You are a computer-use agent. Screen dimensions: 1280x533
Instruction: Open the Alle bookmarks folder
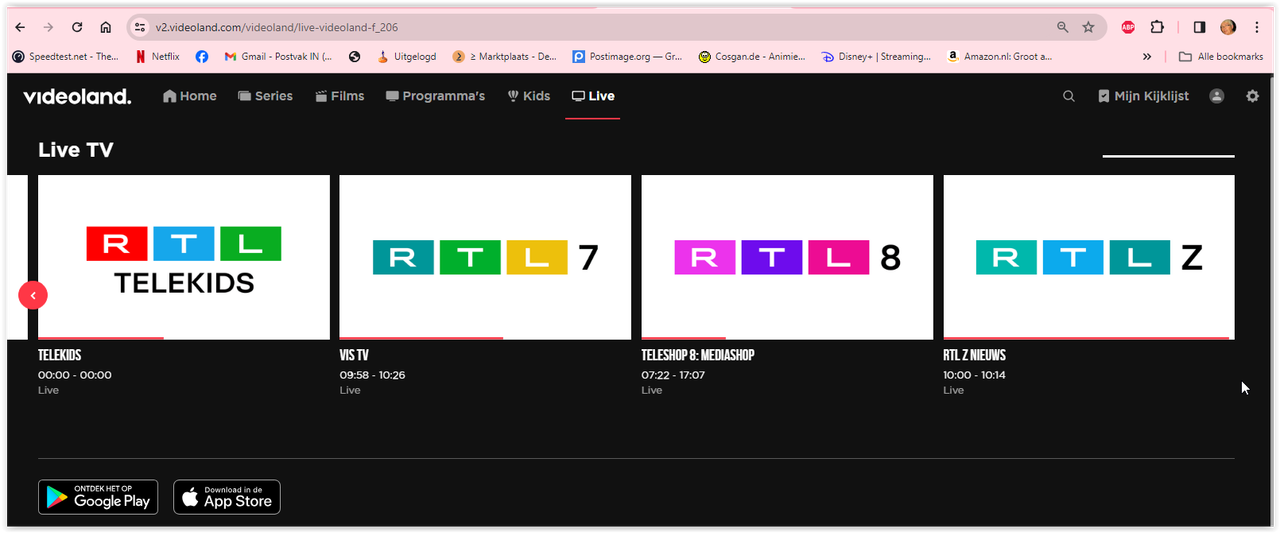pyautogui.click(x=1221, y=57)
